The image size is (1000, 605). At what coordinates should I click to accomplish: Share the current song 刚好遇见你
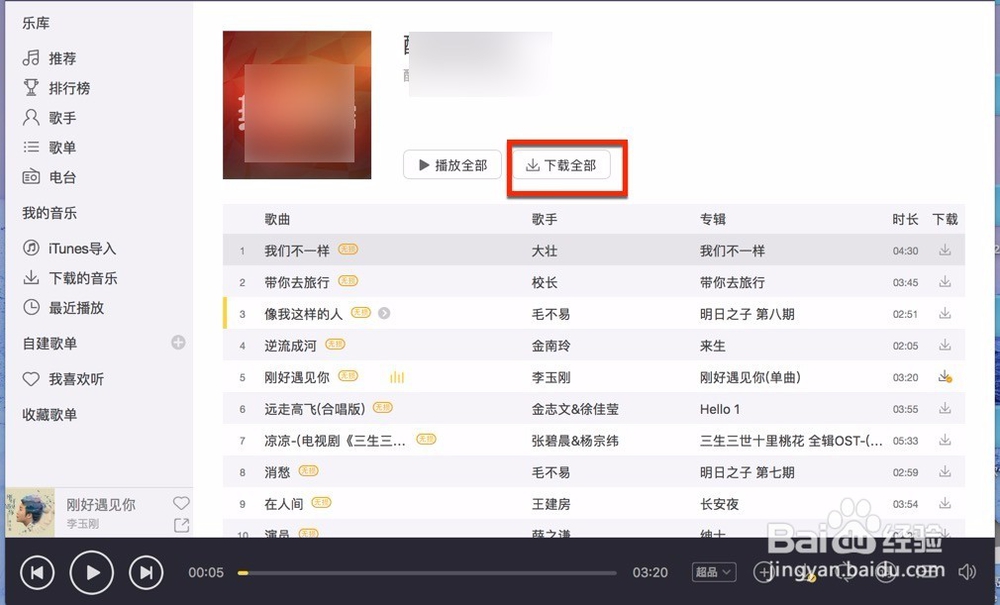click(181, 524)
